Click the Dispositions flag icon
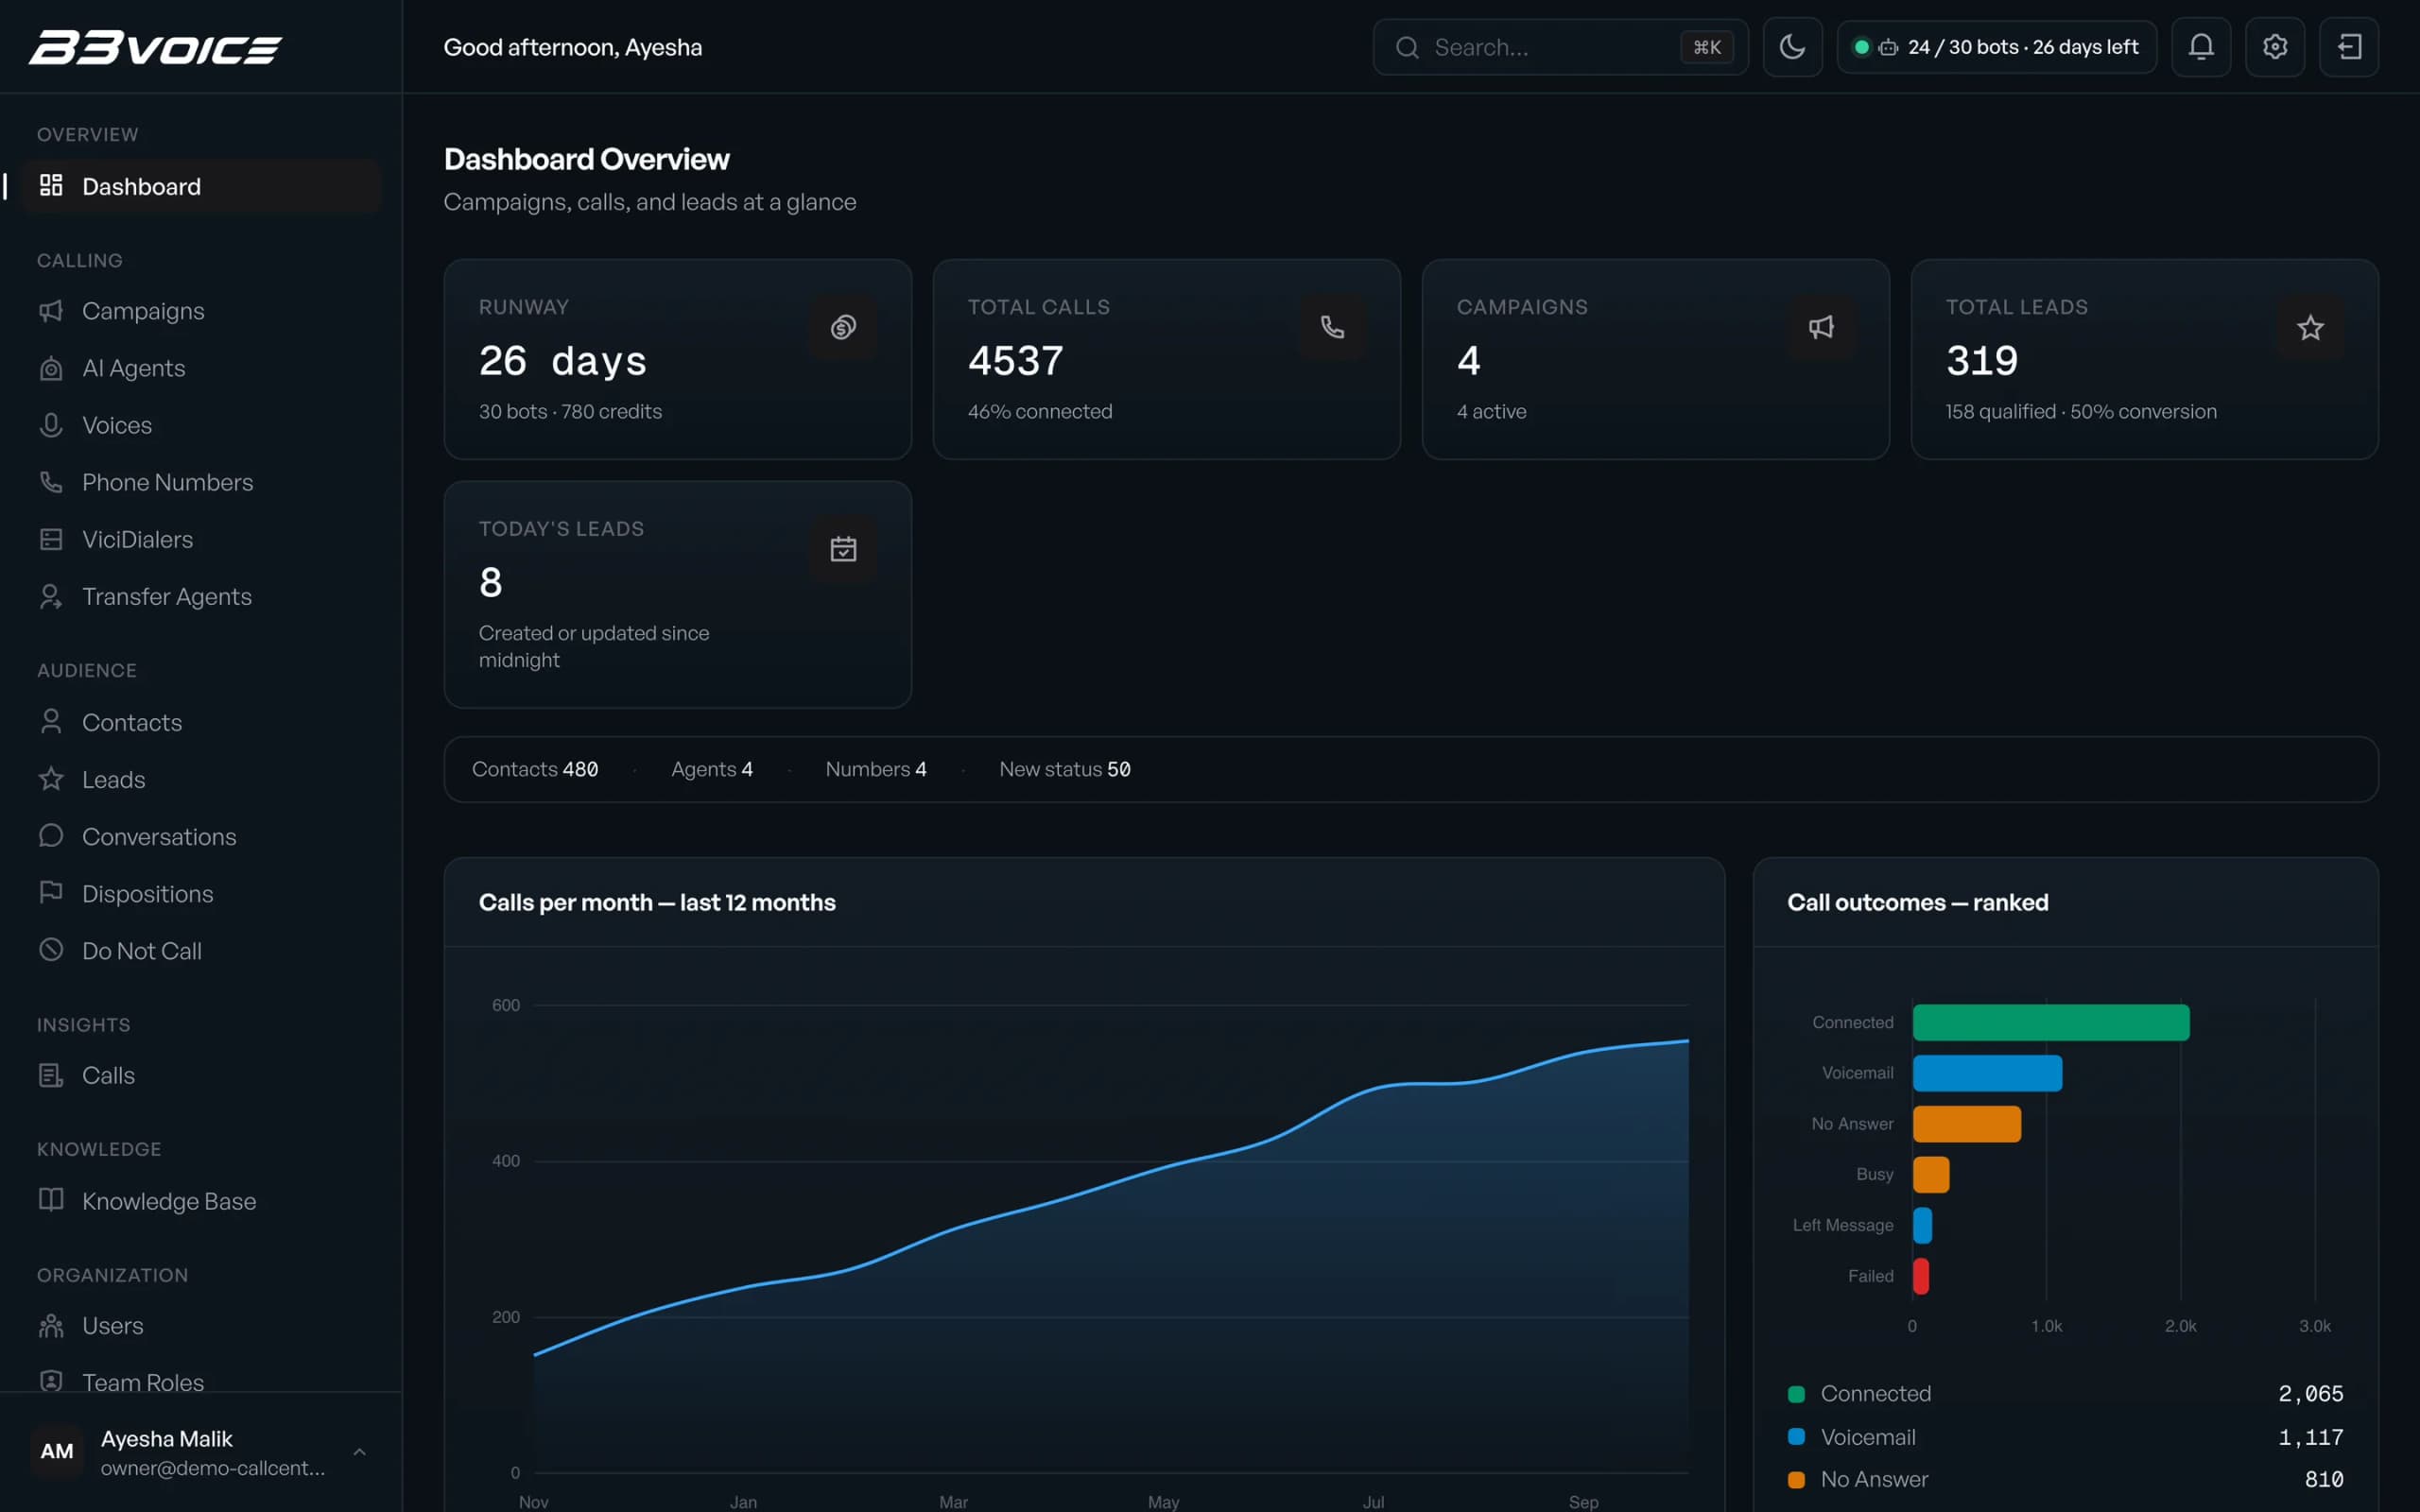Image resolution: width=2420 pixels, height=1512 pixels. click(x=51, y=893)
